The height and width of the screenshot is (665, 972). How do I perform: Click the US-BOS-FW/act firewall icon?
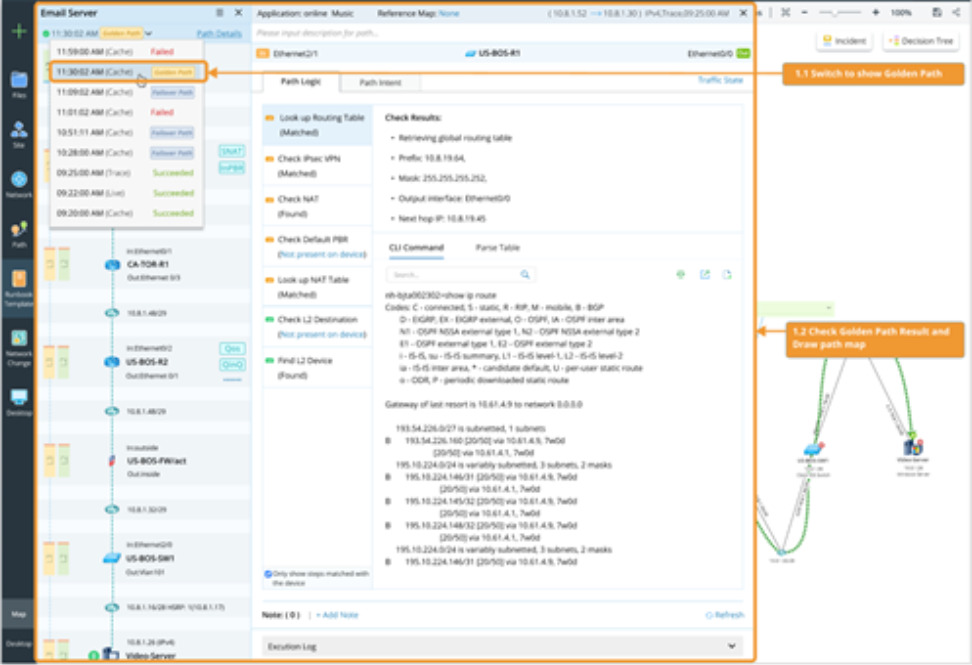click(112, 460)
